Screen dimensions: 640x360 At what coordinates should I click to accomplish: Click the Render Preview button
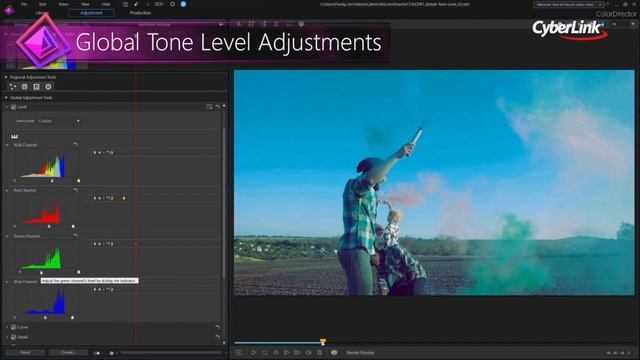(x=360, y=353)
